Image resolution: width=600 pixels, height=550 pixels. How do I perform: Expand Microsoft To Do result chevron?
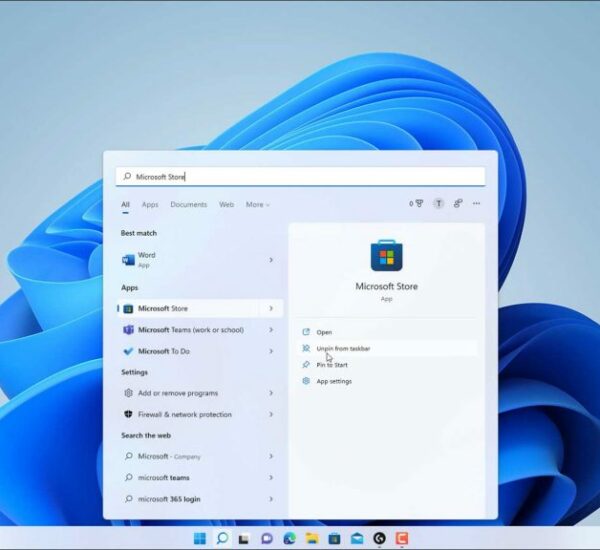pos(271,351)
